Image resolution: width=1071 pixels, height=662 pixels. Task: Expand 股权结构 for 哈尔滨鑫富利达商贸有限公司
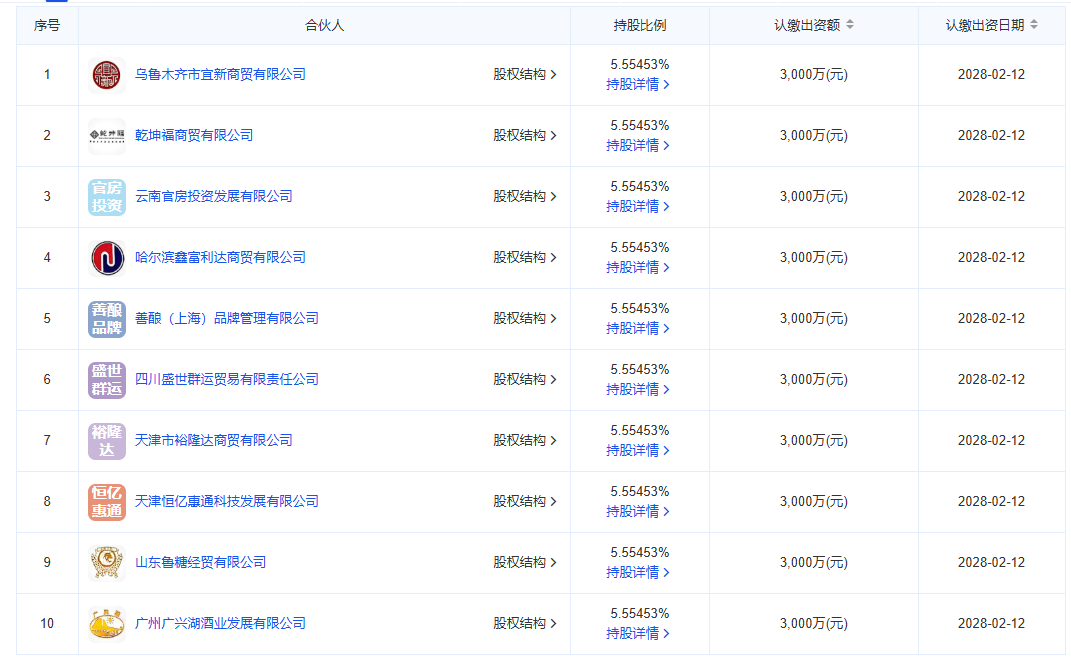tap(525, 258)
